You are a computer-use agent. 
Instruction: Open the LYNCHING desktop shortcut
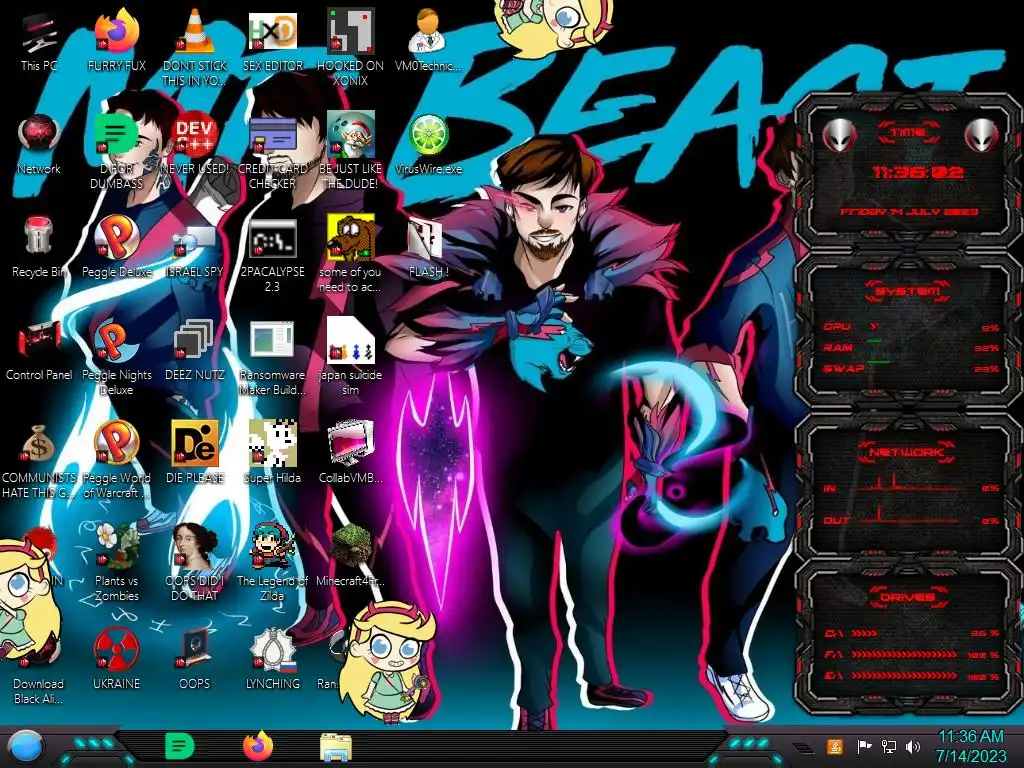(x=272, y=660)
